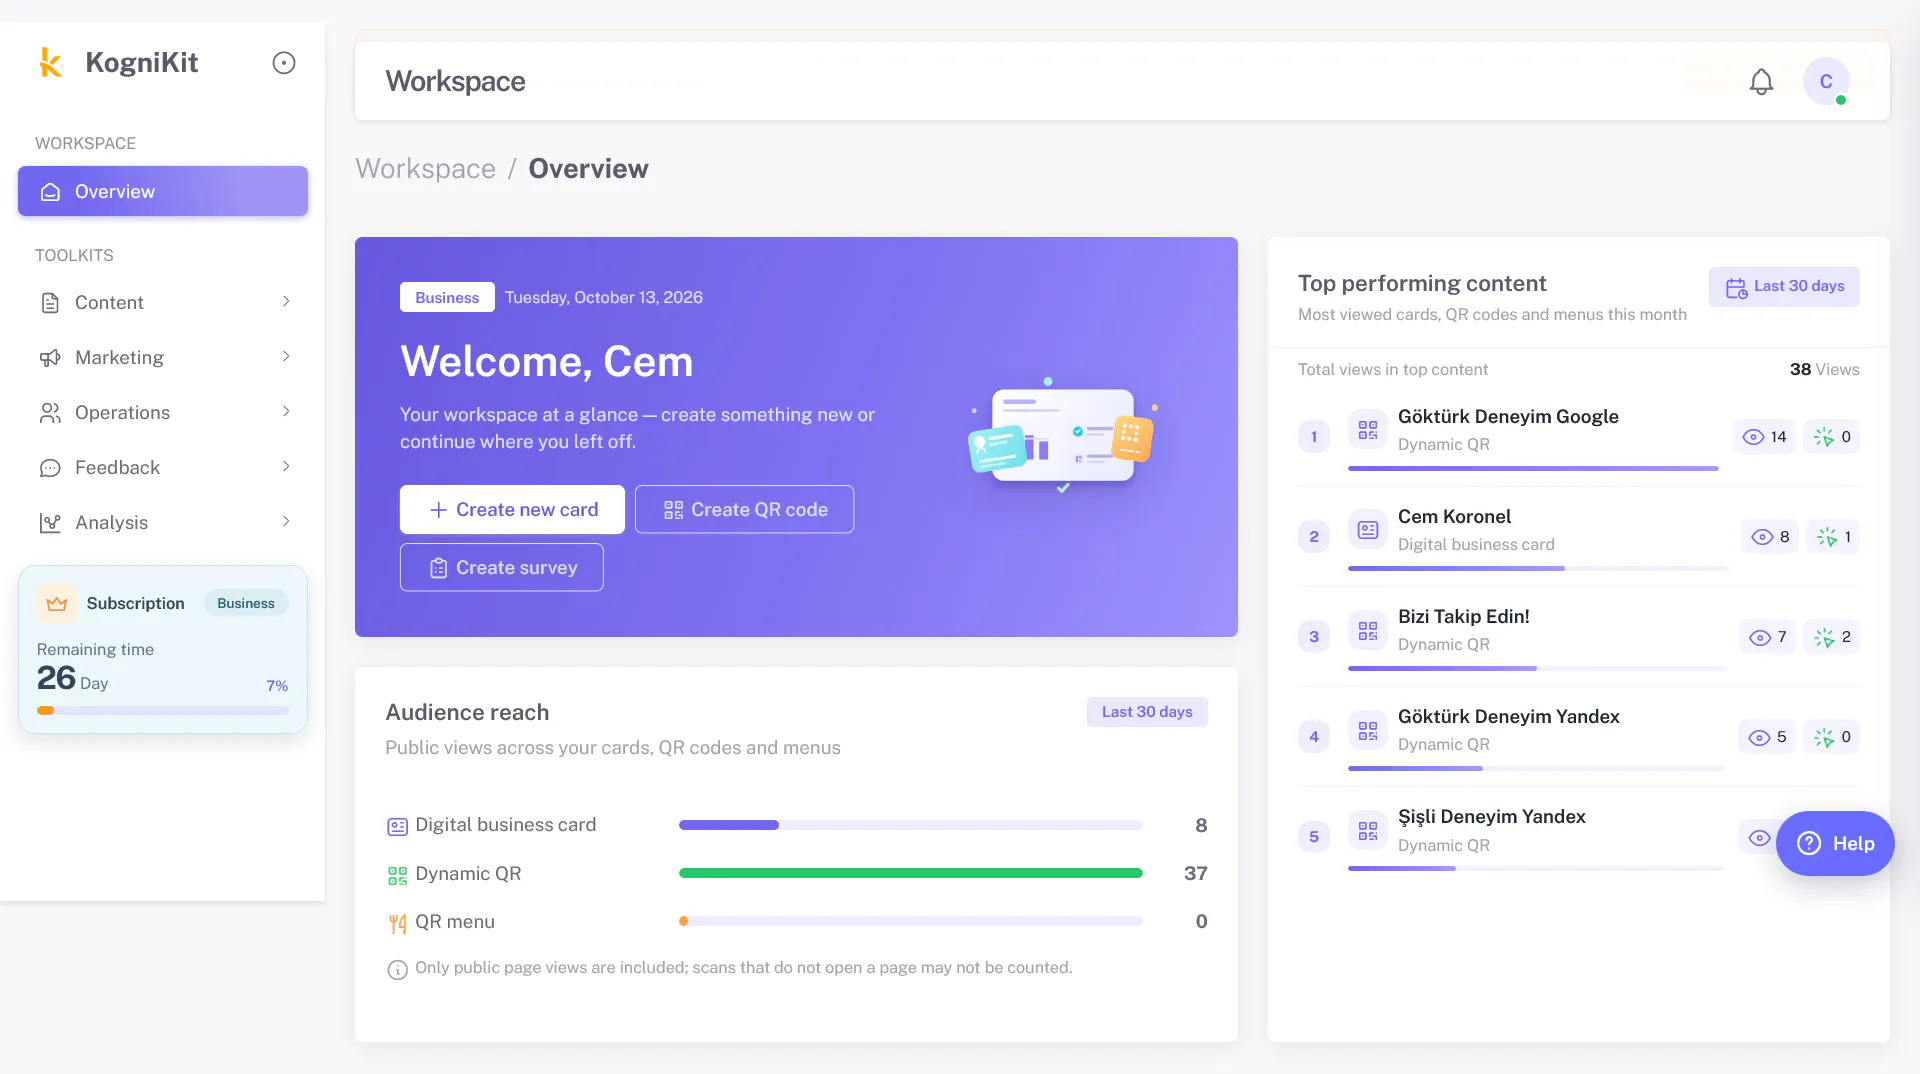
Task: Open the Help button
Action: coord(1835,844)
